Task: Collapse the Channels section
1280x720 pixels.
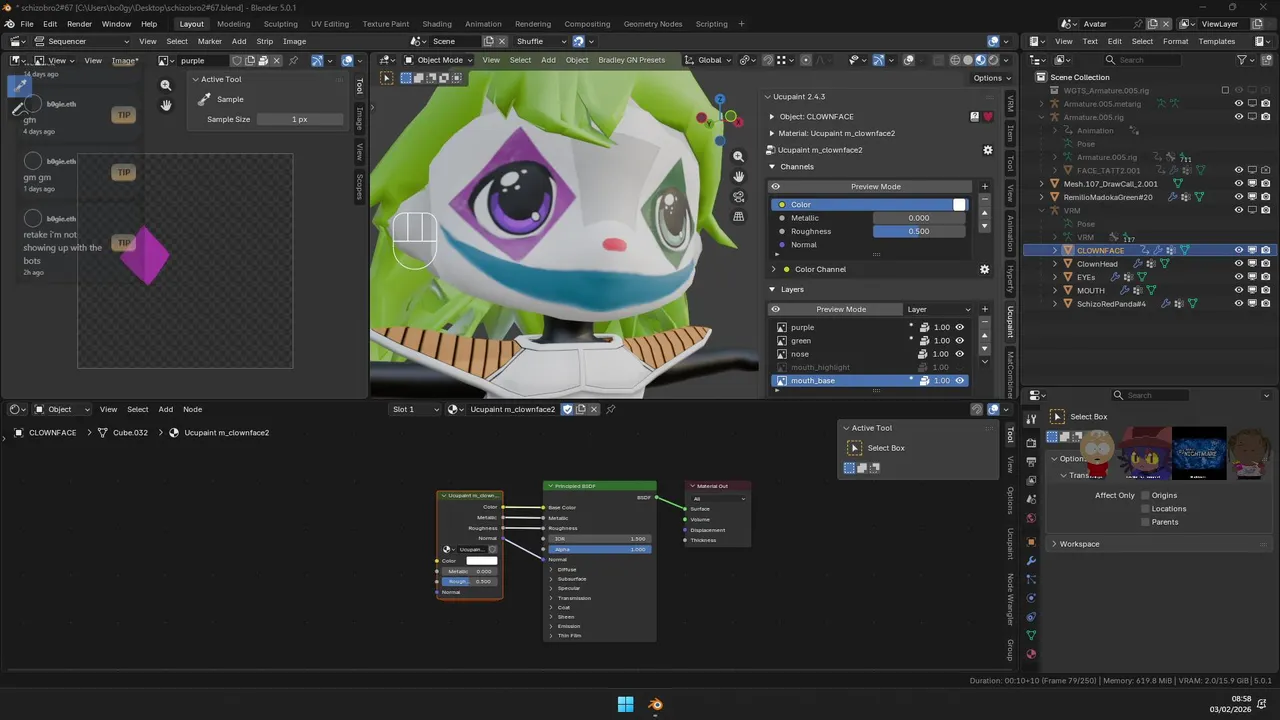Action: (772, 167)
